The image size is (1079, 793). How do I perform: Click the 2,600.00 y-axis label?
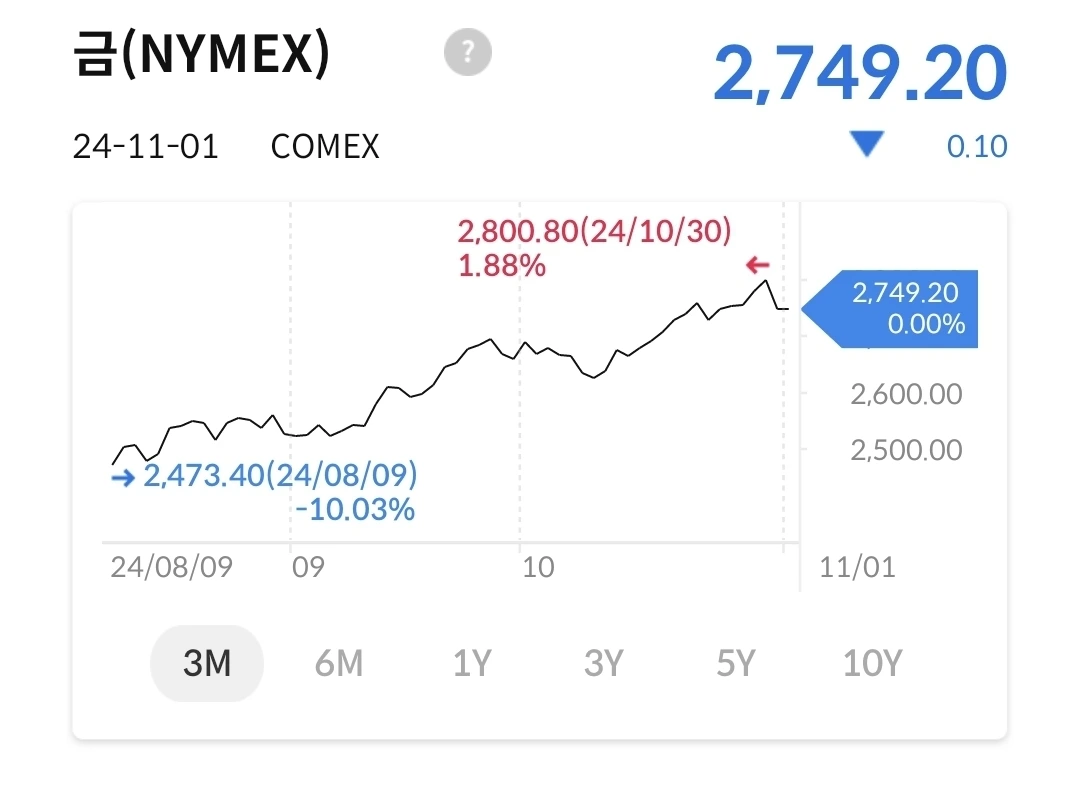[906, 394]
